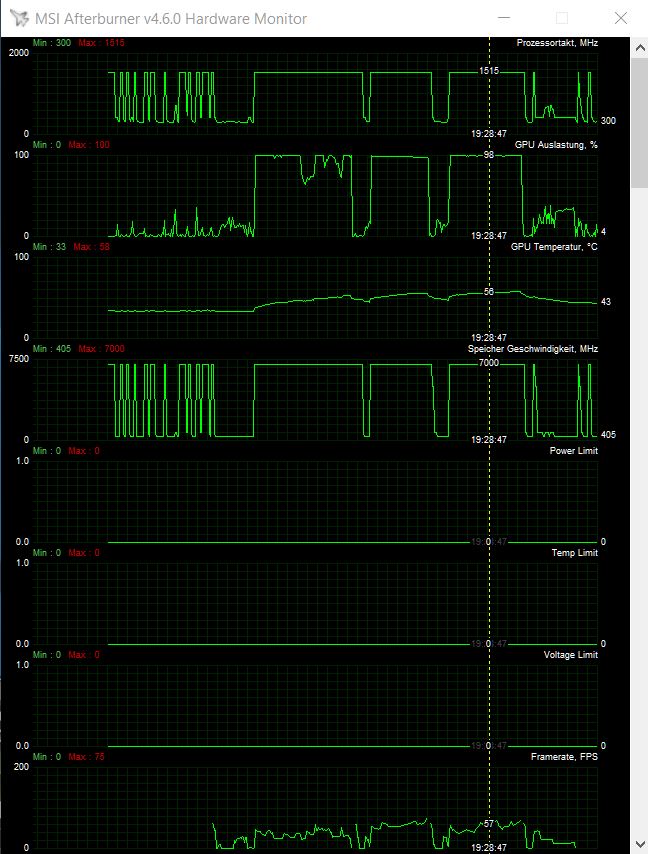Click the 19:28:47 timestamp under Prozessortakt graph
648x854 pixels.
click(488, 134)
